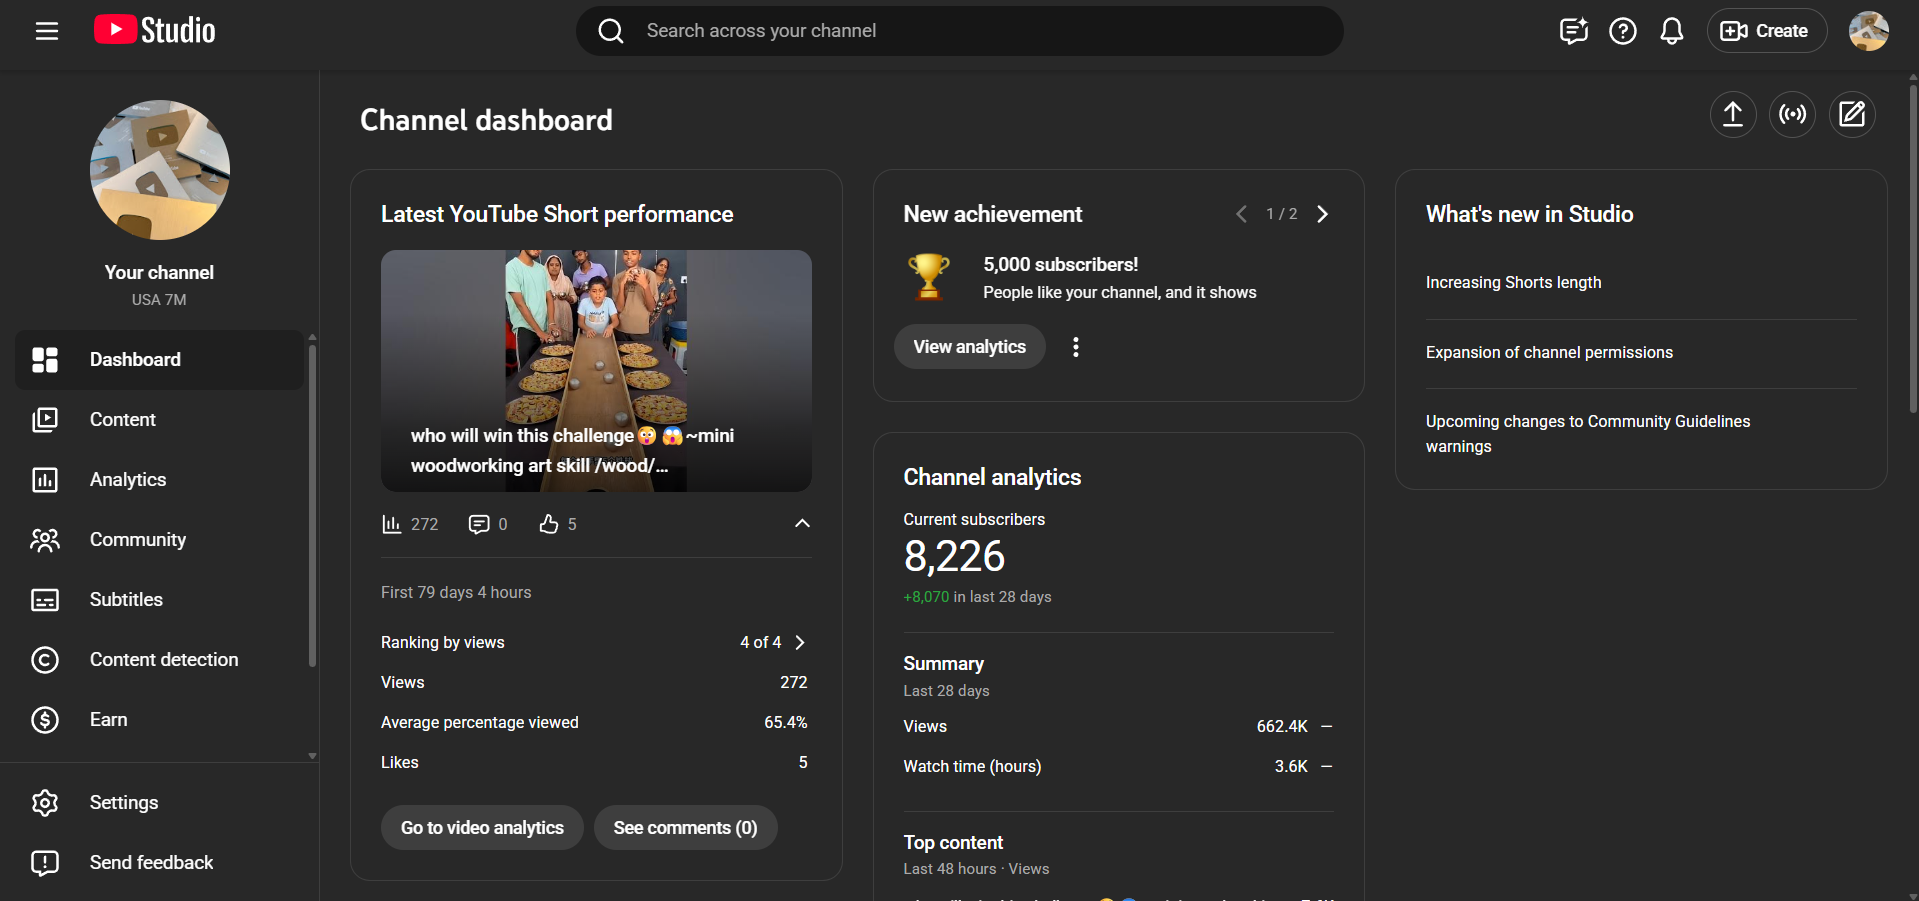Click the create post pencil icon
Image resolution: width=1919 pixels, height=901 pixels.
coord(1852,114)
